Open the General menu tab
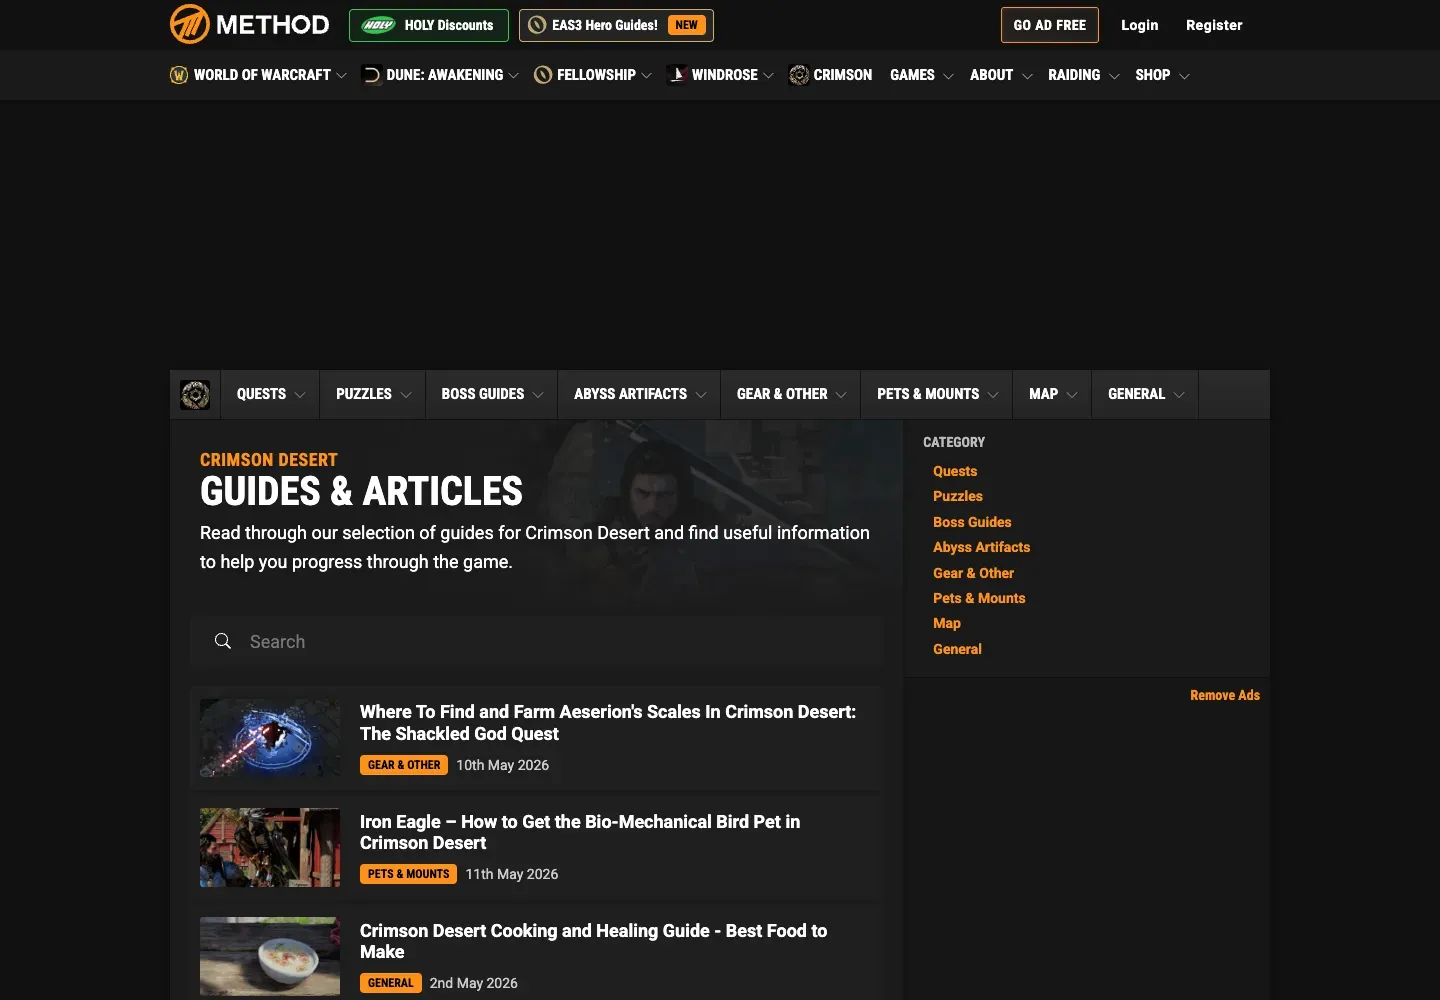This screenshot has height=1000, width=1440. coord(1145,394)
